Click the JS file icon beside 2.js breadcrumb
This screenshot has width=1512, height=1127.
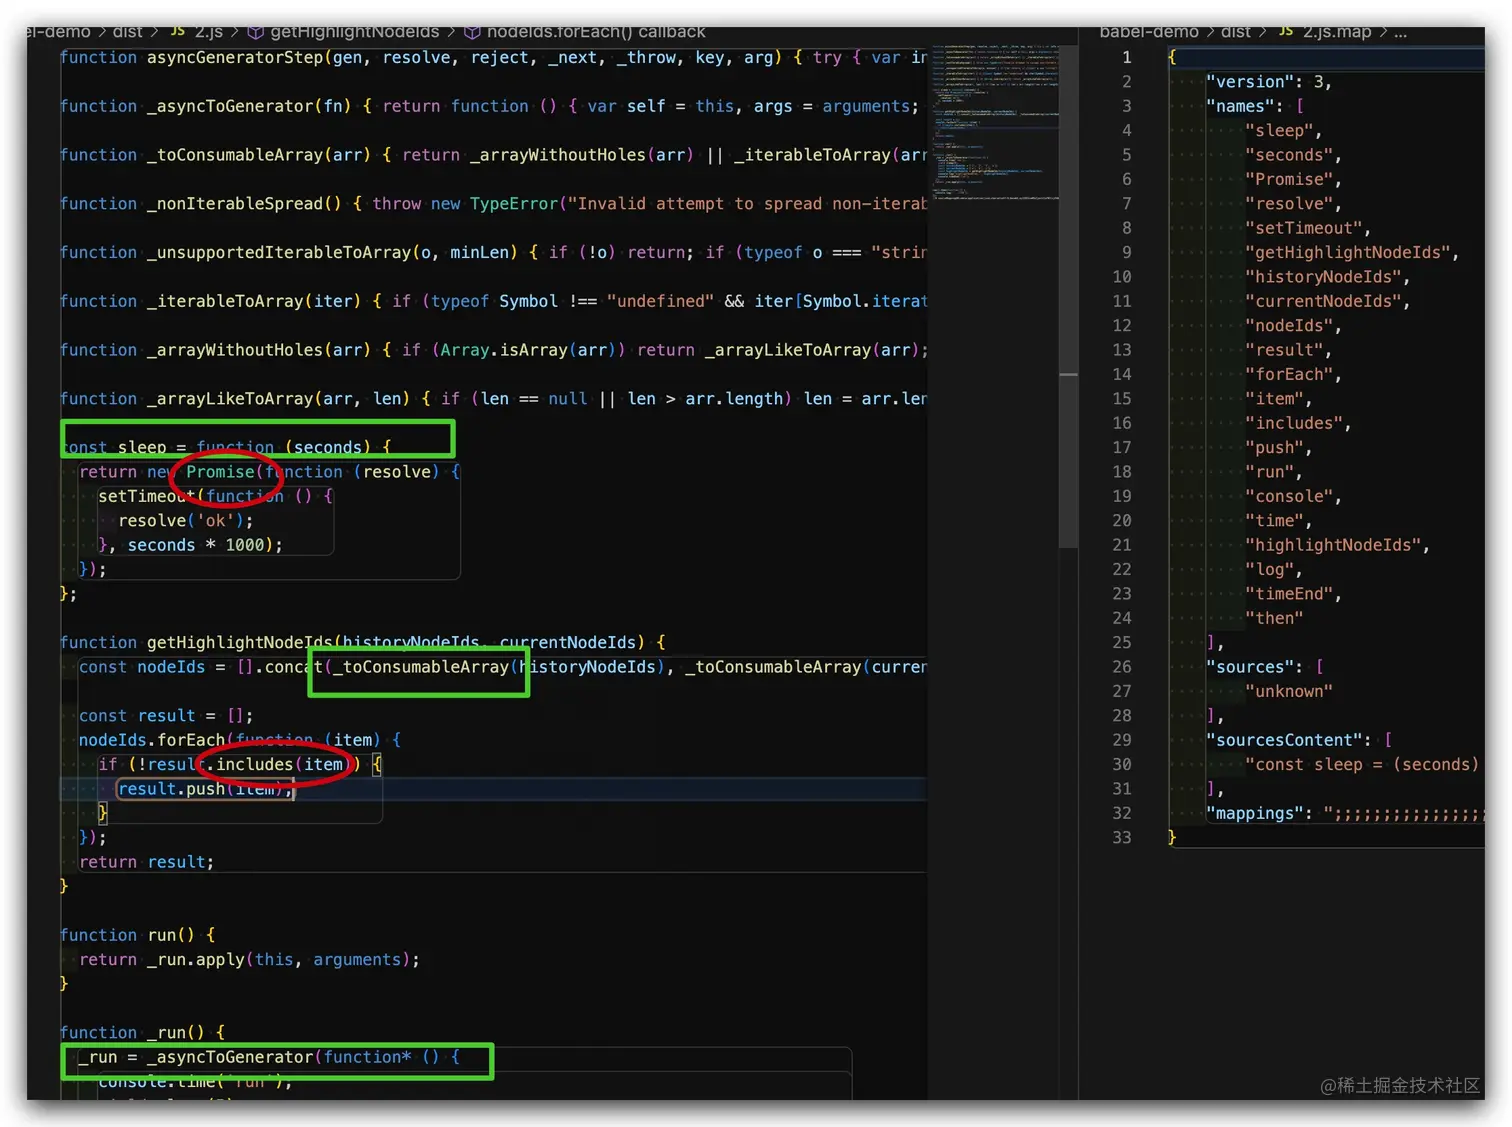[178, 32]
